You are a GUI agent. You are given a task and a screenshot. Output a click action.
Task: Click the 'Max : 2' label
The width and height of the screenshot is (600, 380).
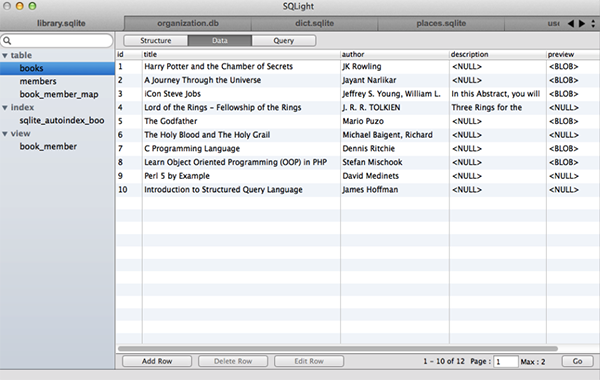click(x=533, y=362)
